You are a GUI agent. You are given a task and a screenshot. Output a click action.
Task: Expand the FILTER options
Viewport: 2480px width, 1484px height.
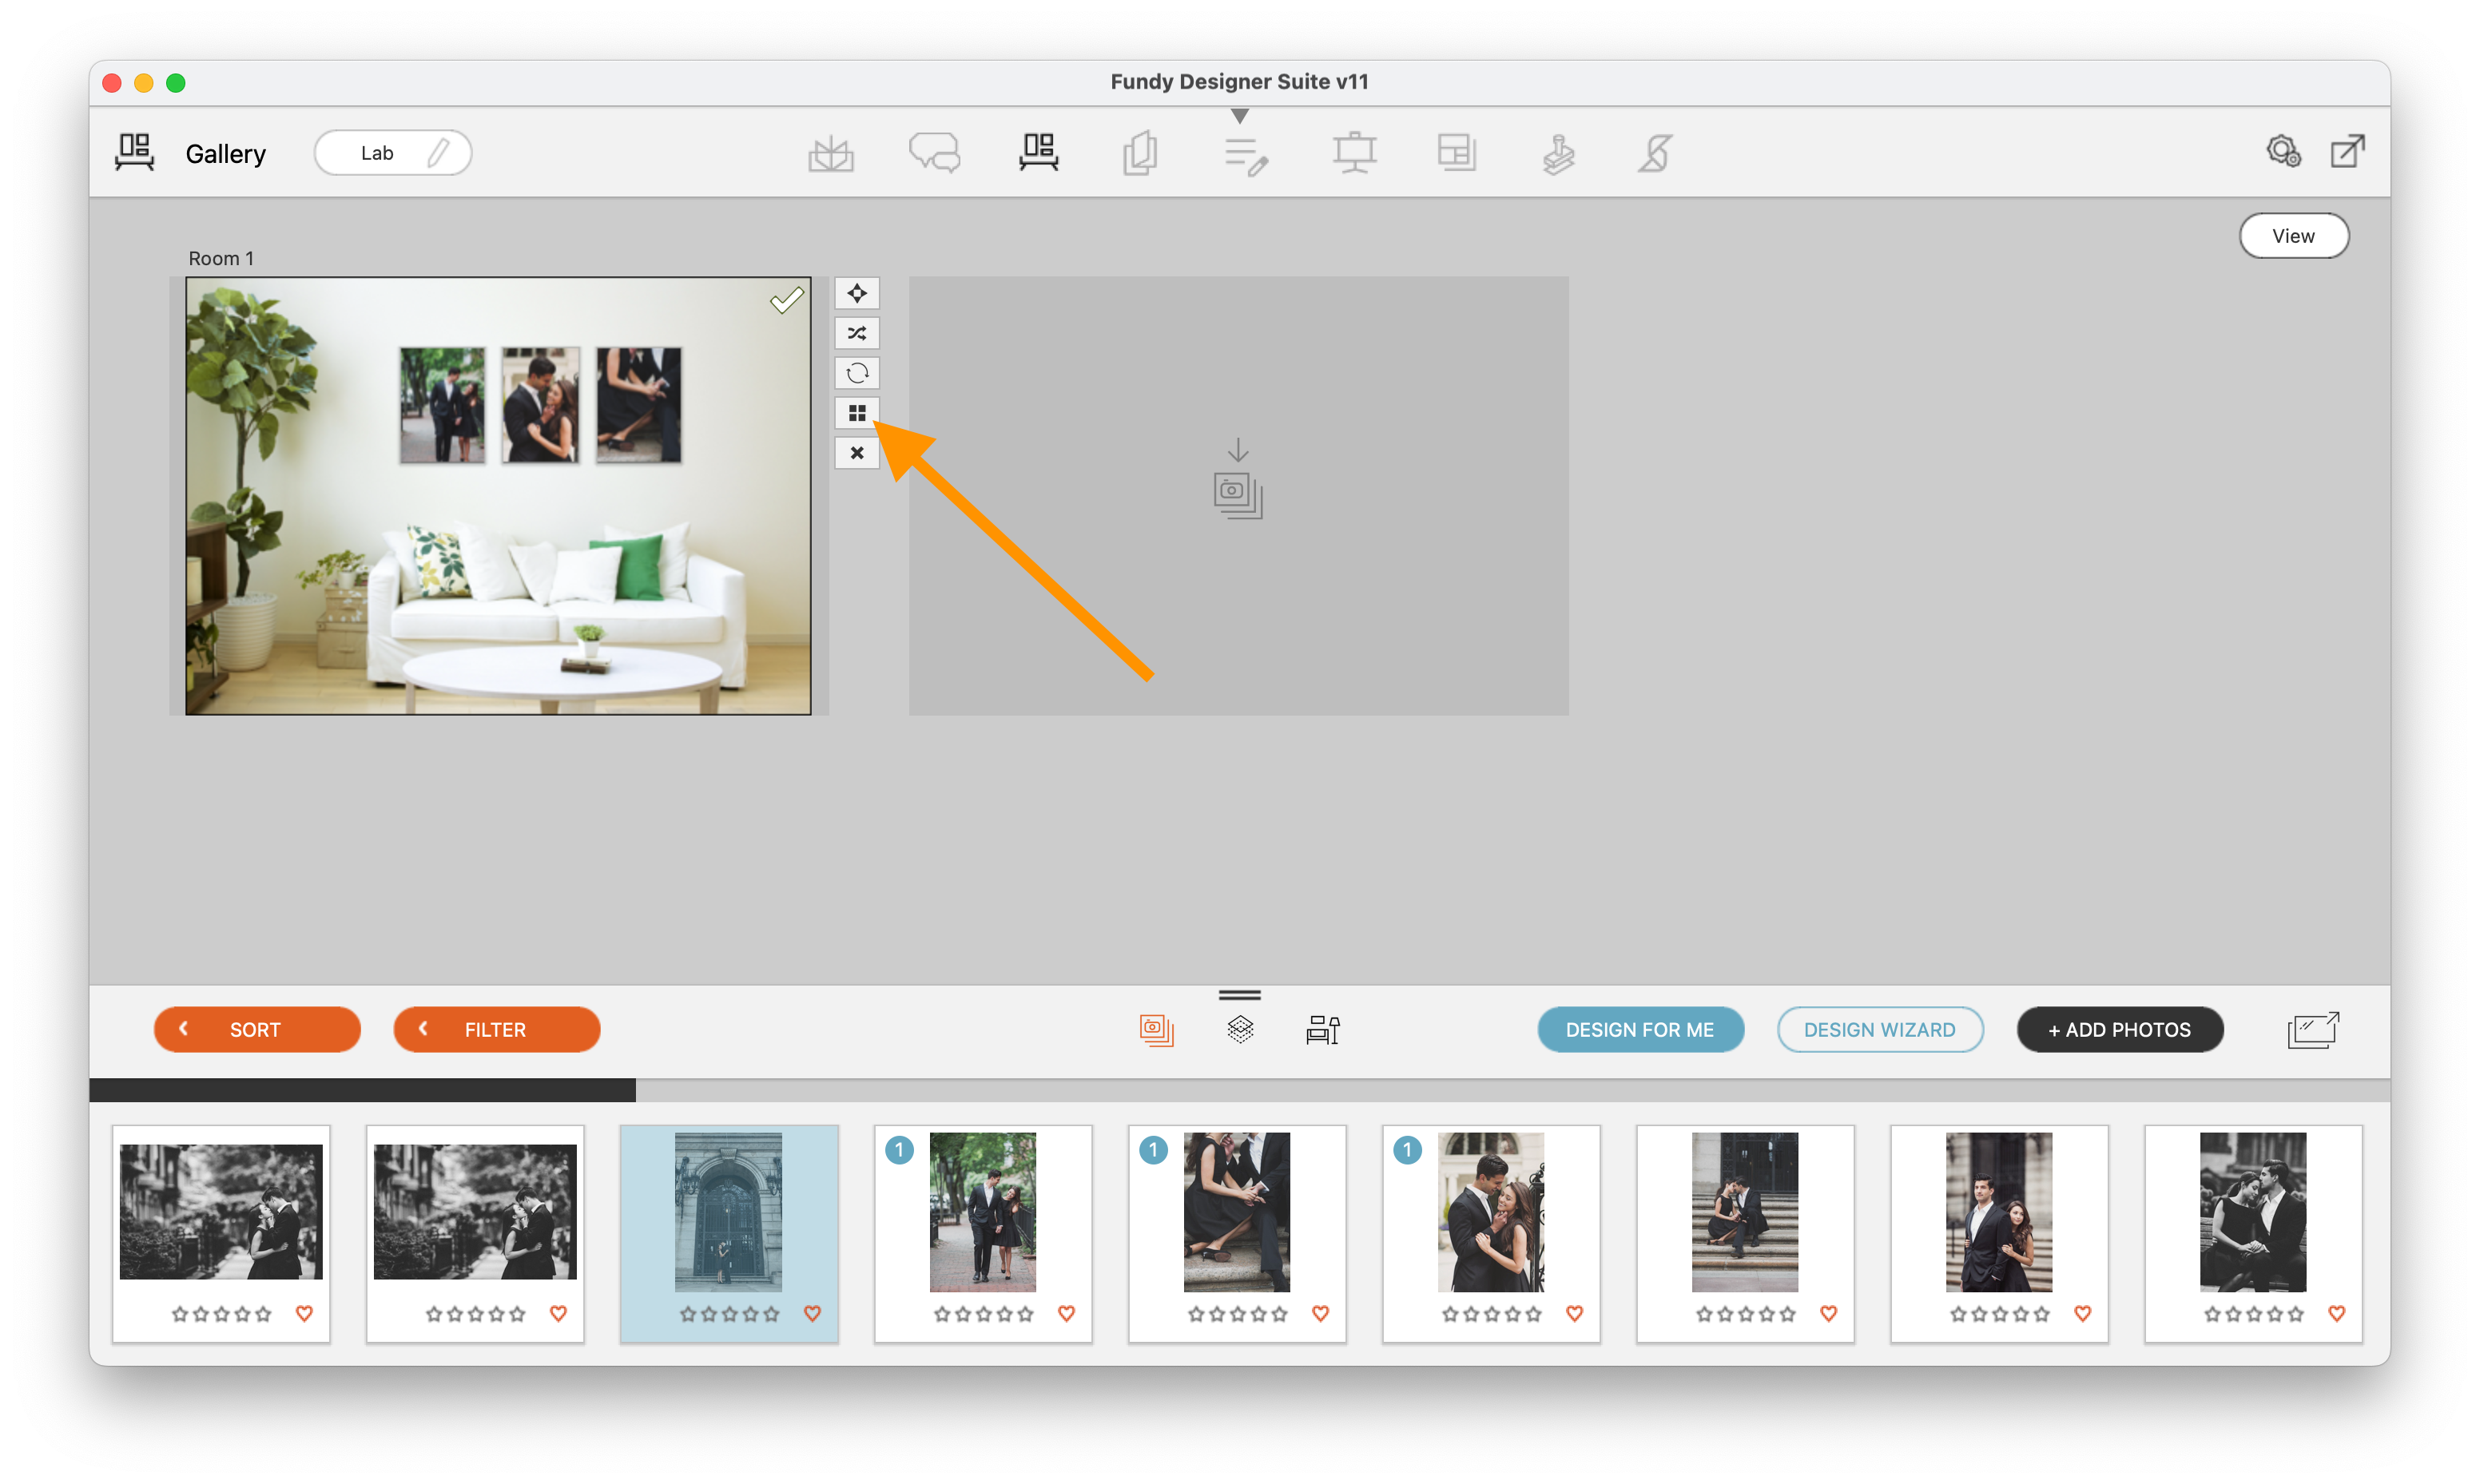coord(497,1029)
